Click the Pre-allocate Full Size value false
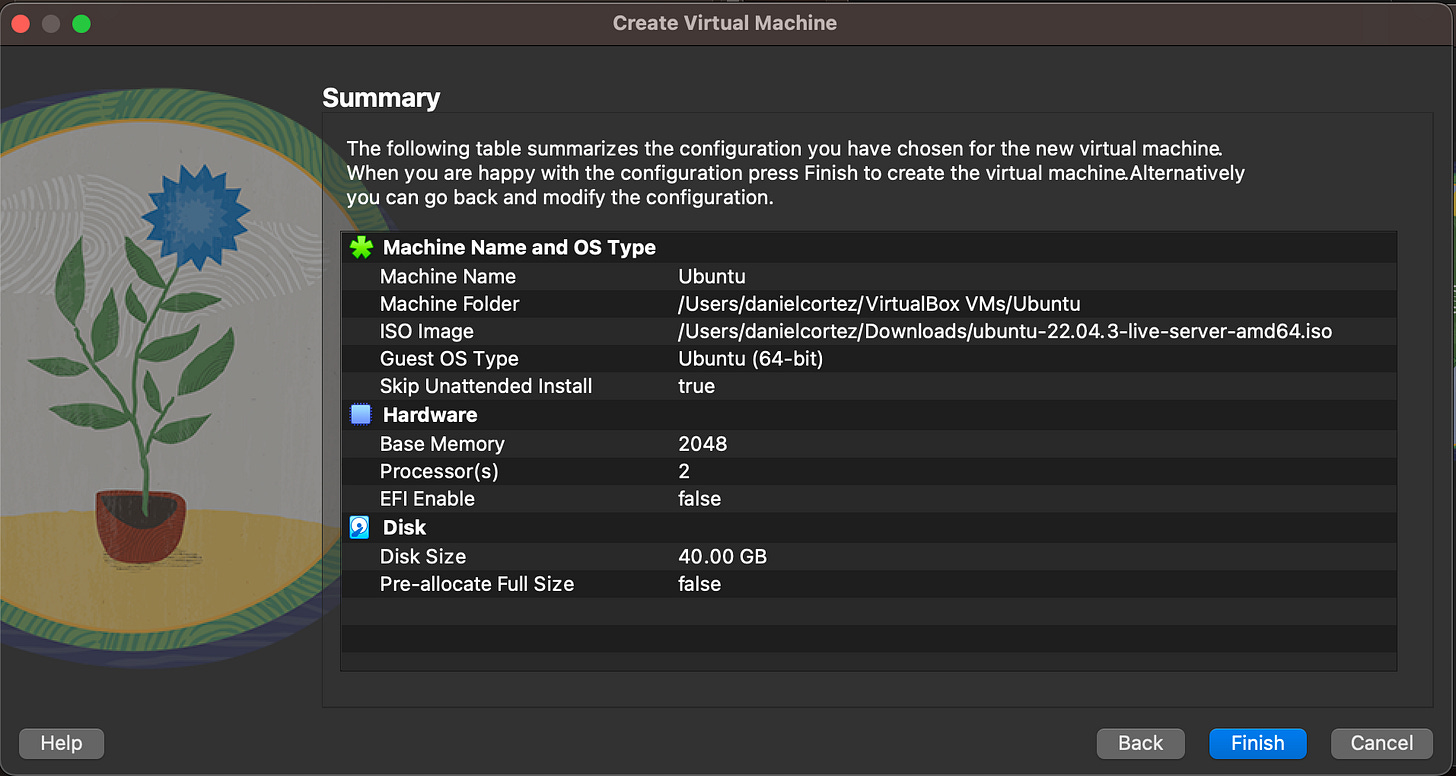The height and width of the screenshot is (776, 1456). tap(700, 584)
